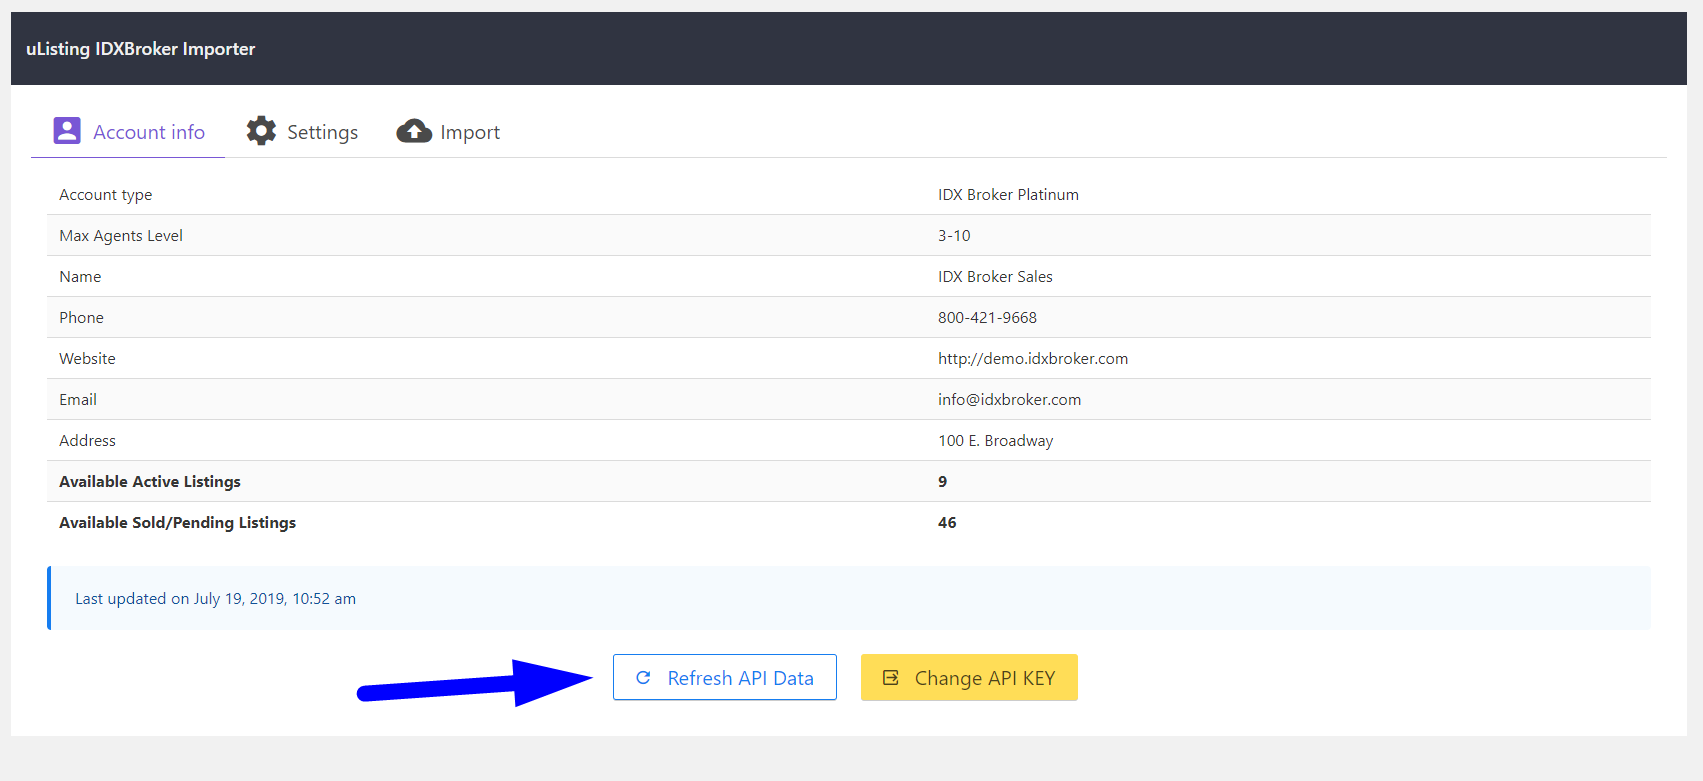The image size is (1703, 781).
Task: Click the demo.idxbroker.com website URL
Action: point(1032,359)
